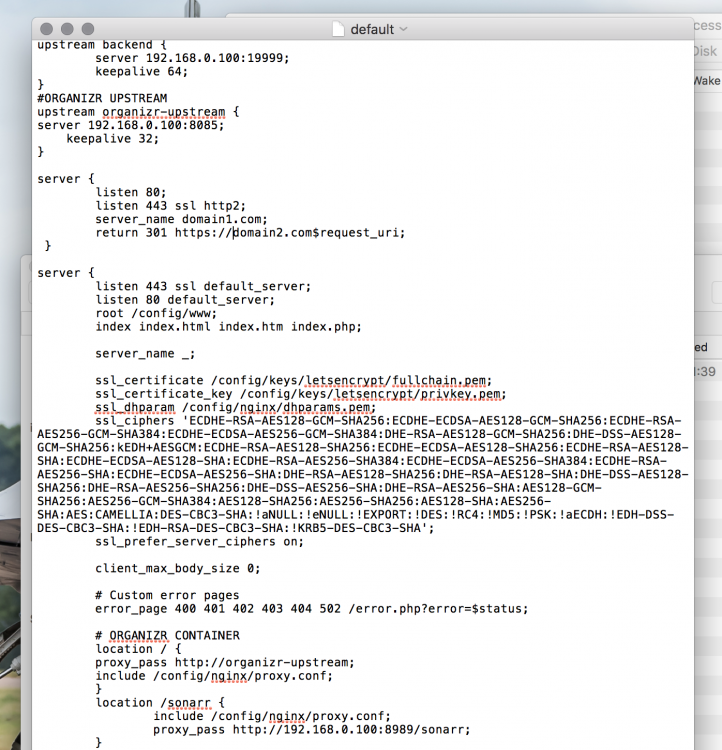Click the document proxy icon in title bar
This screenshot has width=722, height=750.
coord(338,29)
